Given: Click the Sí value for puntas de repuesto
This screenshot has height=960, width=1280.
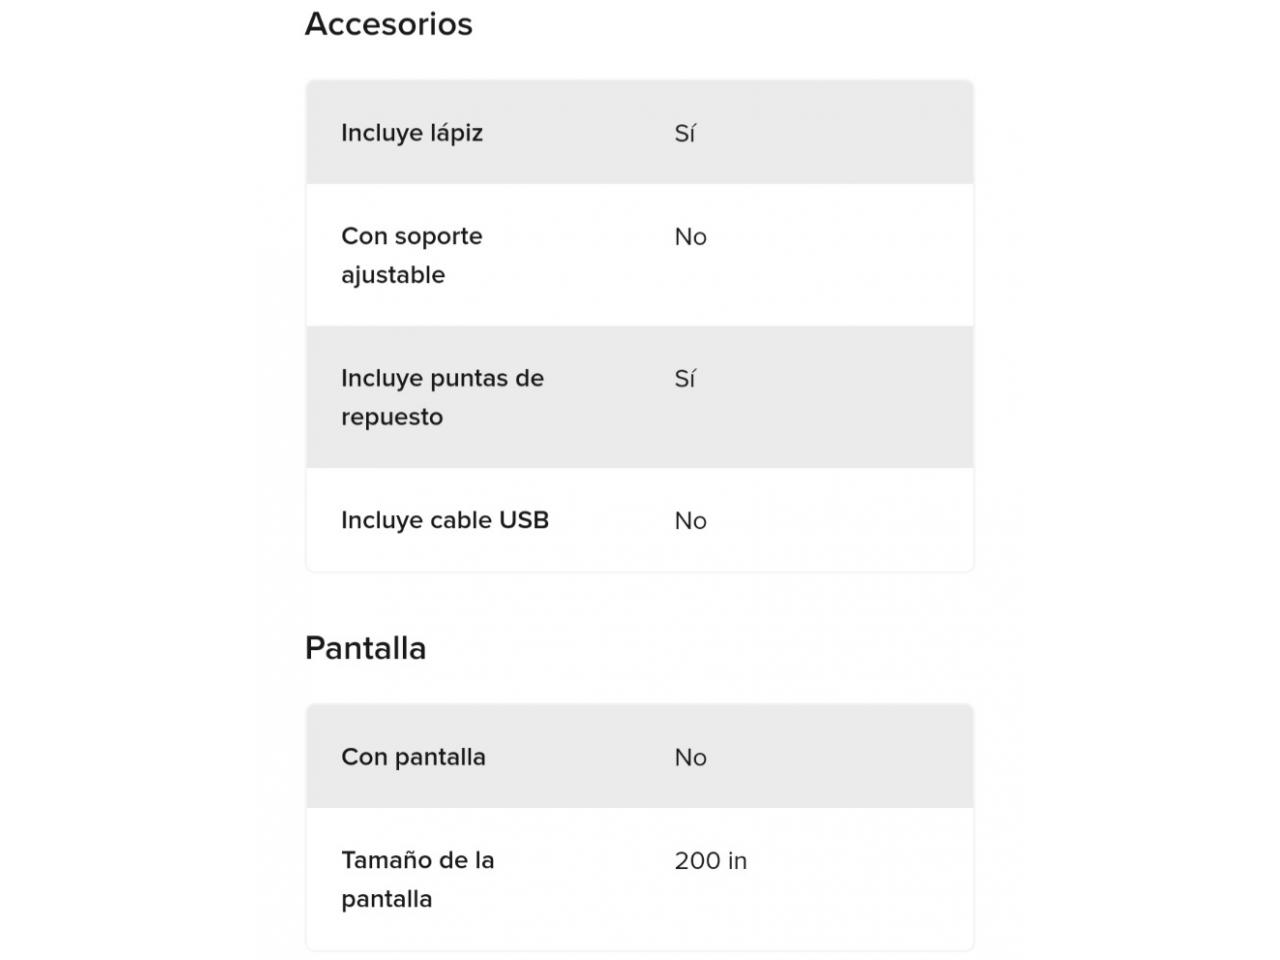Looking at the screenshot, I should 685,378.
